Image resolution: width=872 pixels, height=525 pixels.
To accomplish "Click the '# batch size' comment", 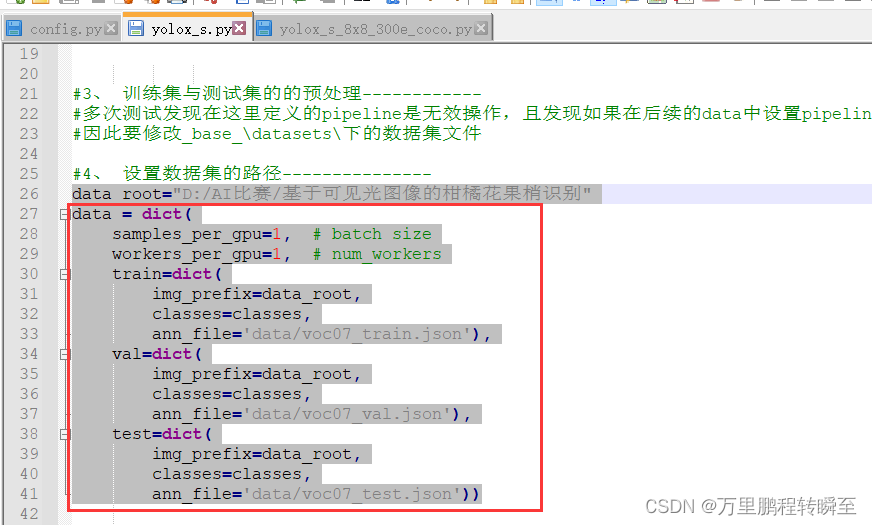I will tap(372, 234).
